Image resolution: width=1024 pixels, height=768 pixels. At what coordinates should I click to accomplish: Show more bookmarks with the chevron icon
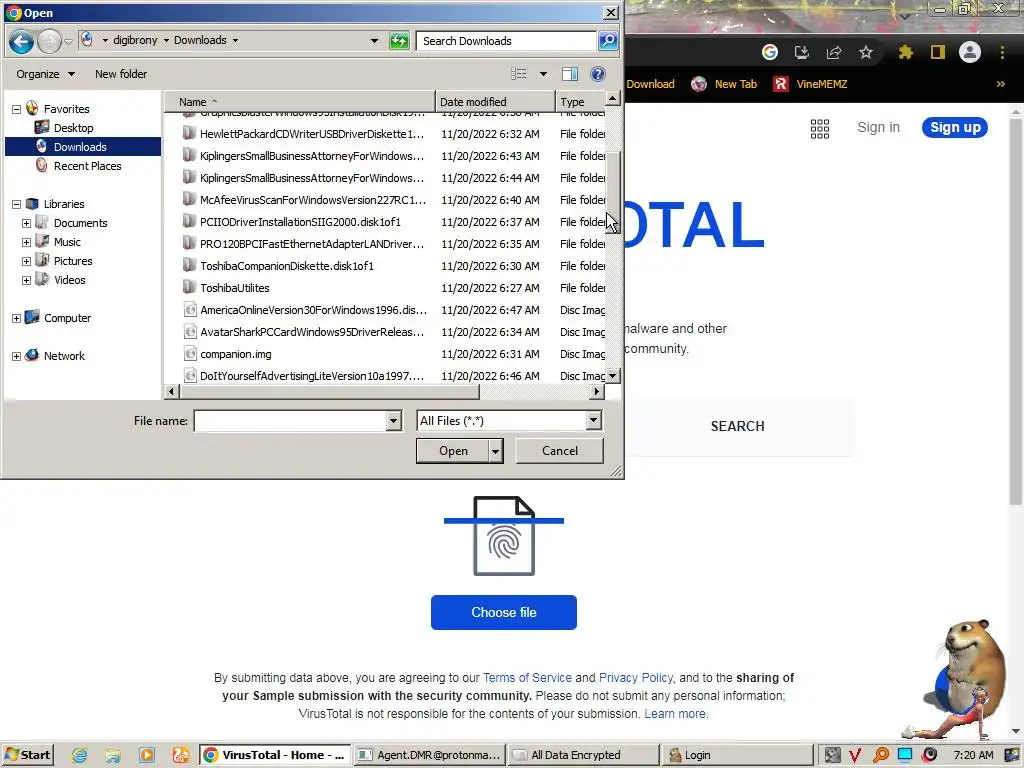(x=1000, y=84)
